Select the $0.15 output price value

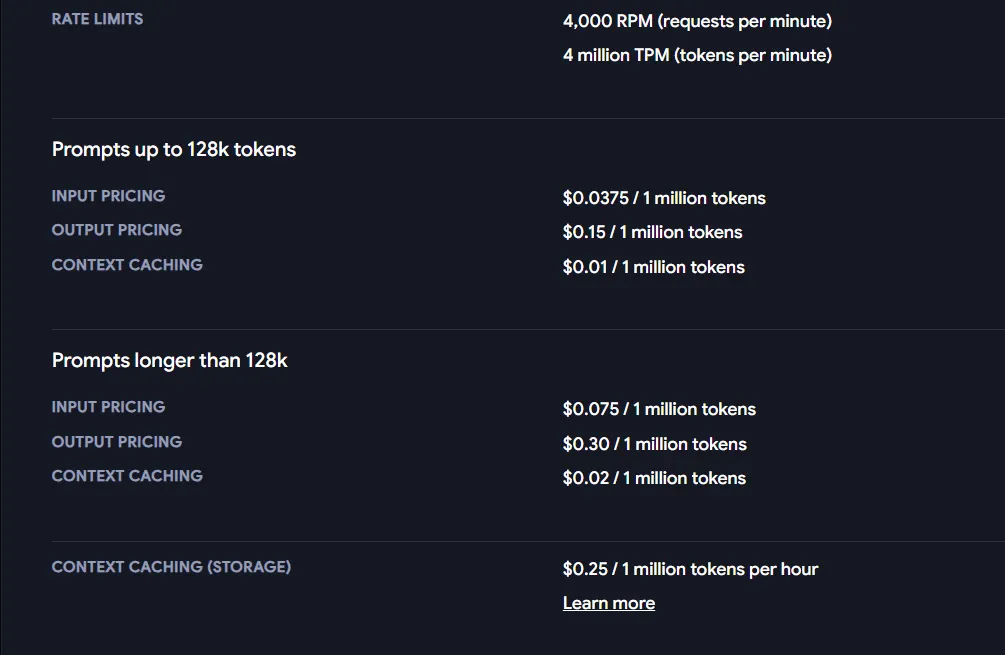tap(652, 232)
